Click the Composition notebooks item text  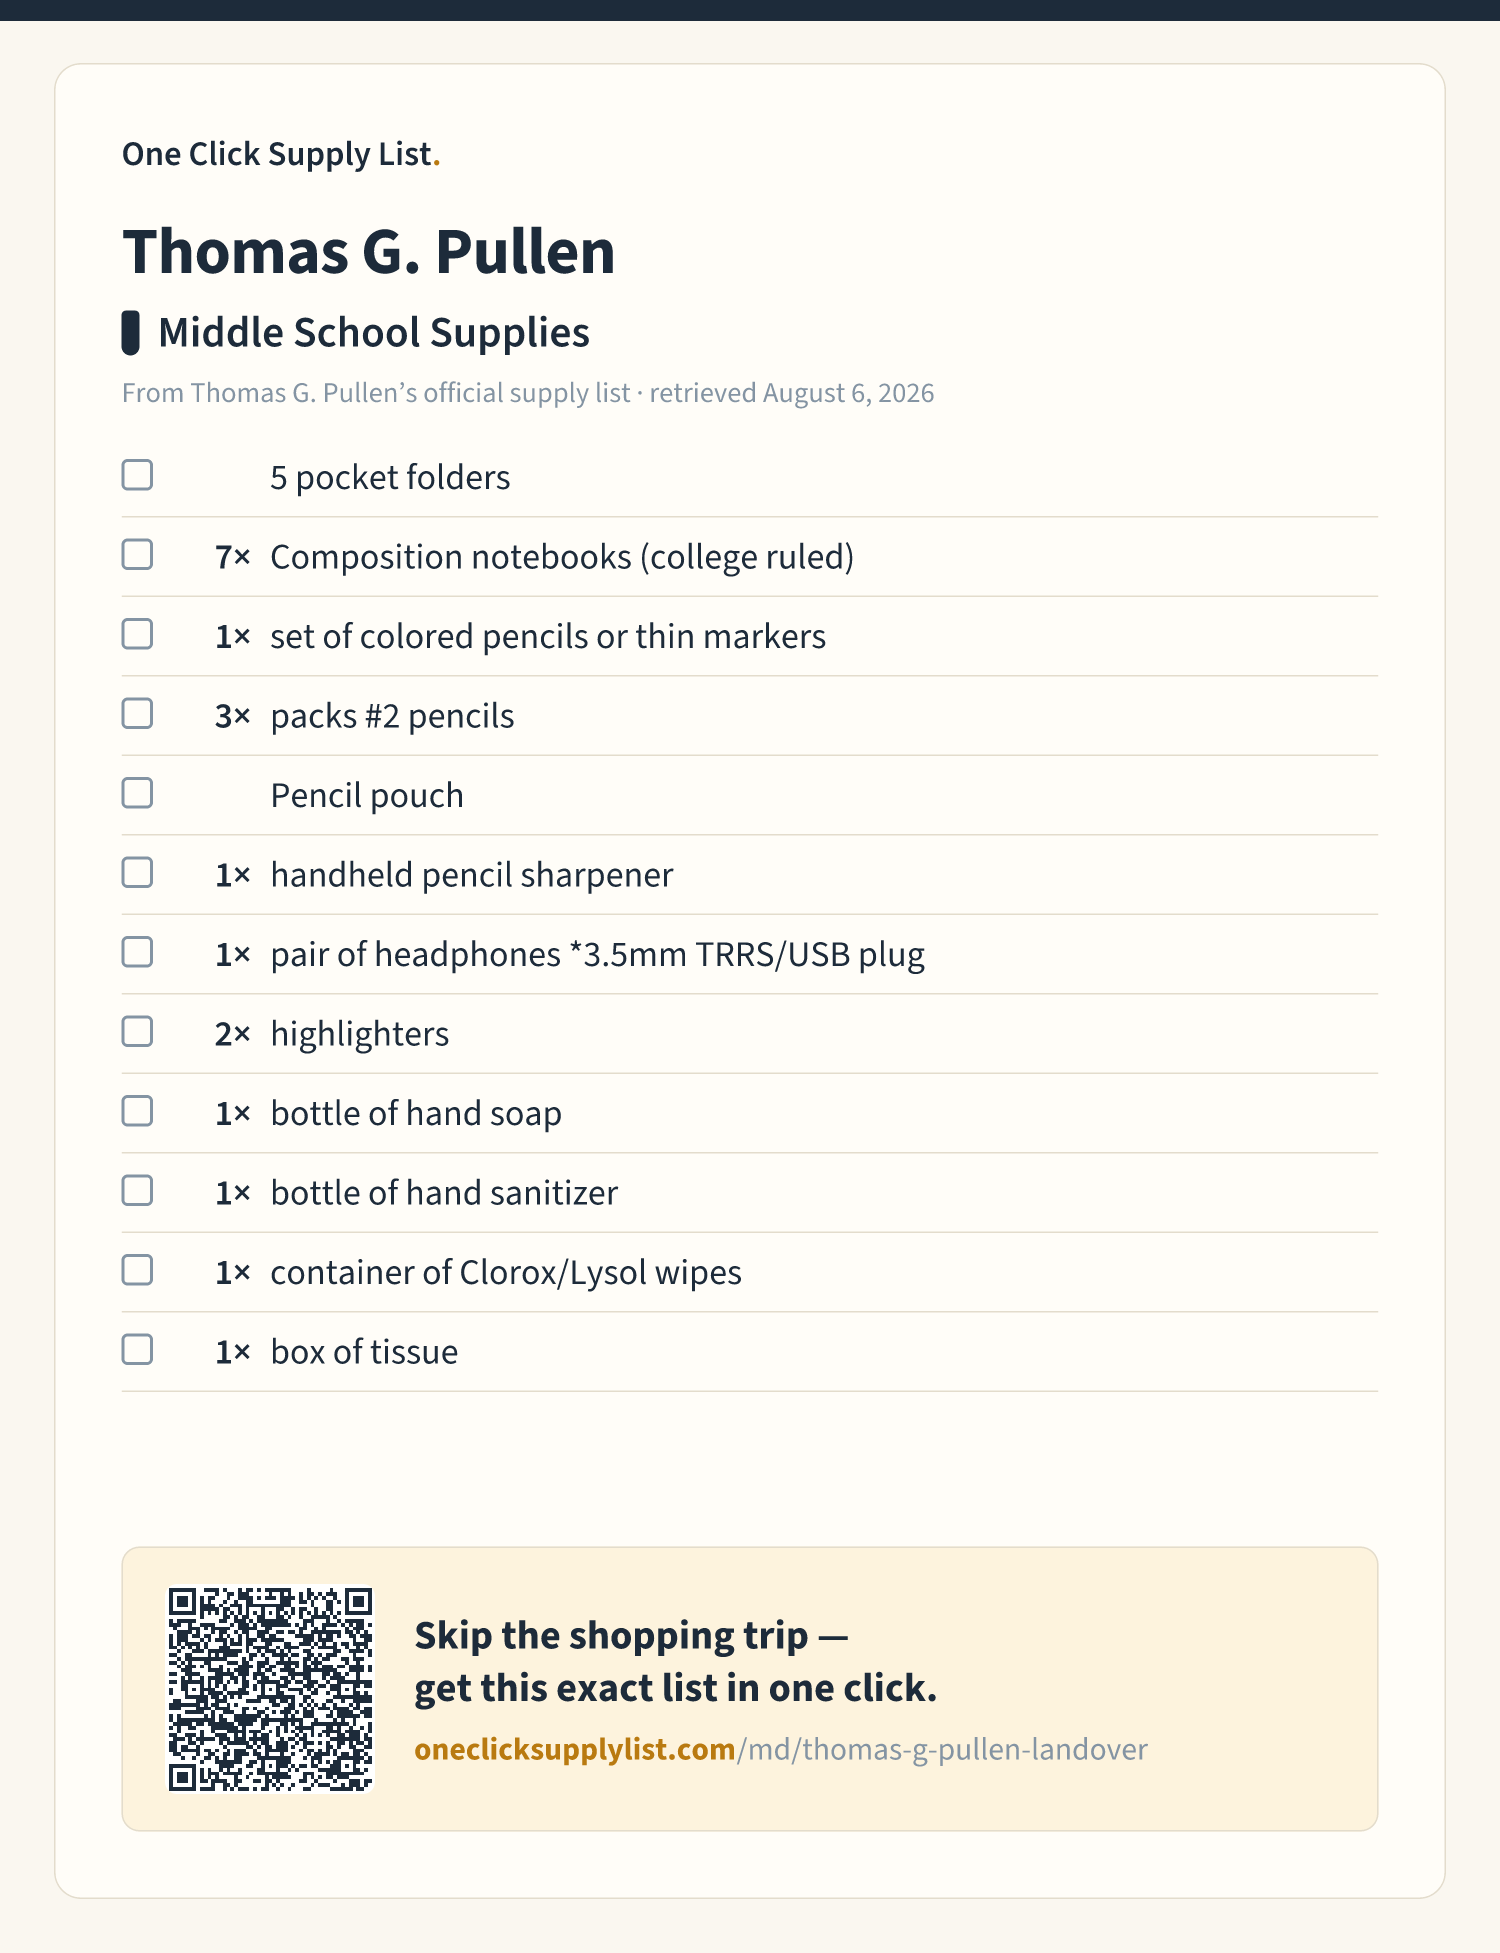pyautogui.click(x=562, y=557)
